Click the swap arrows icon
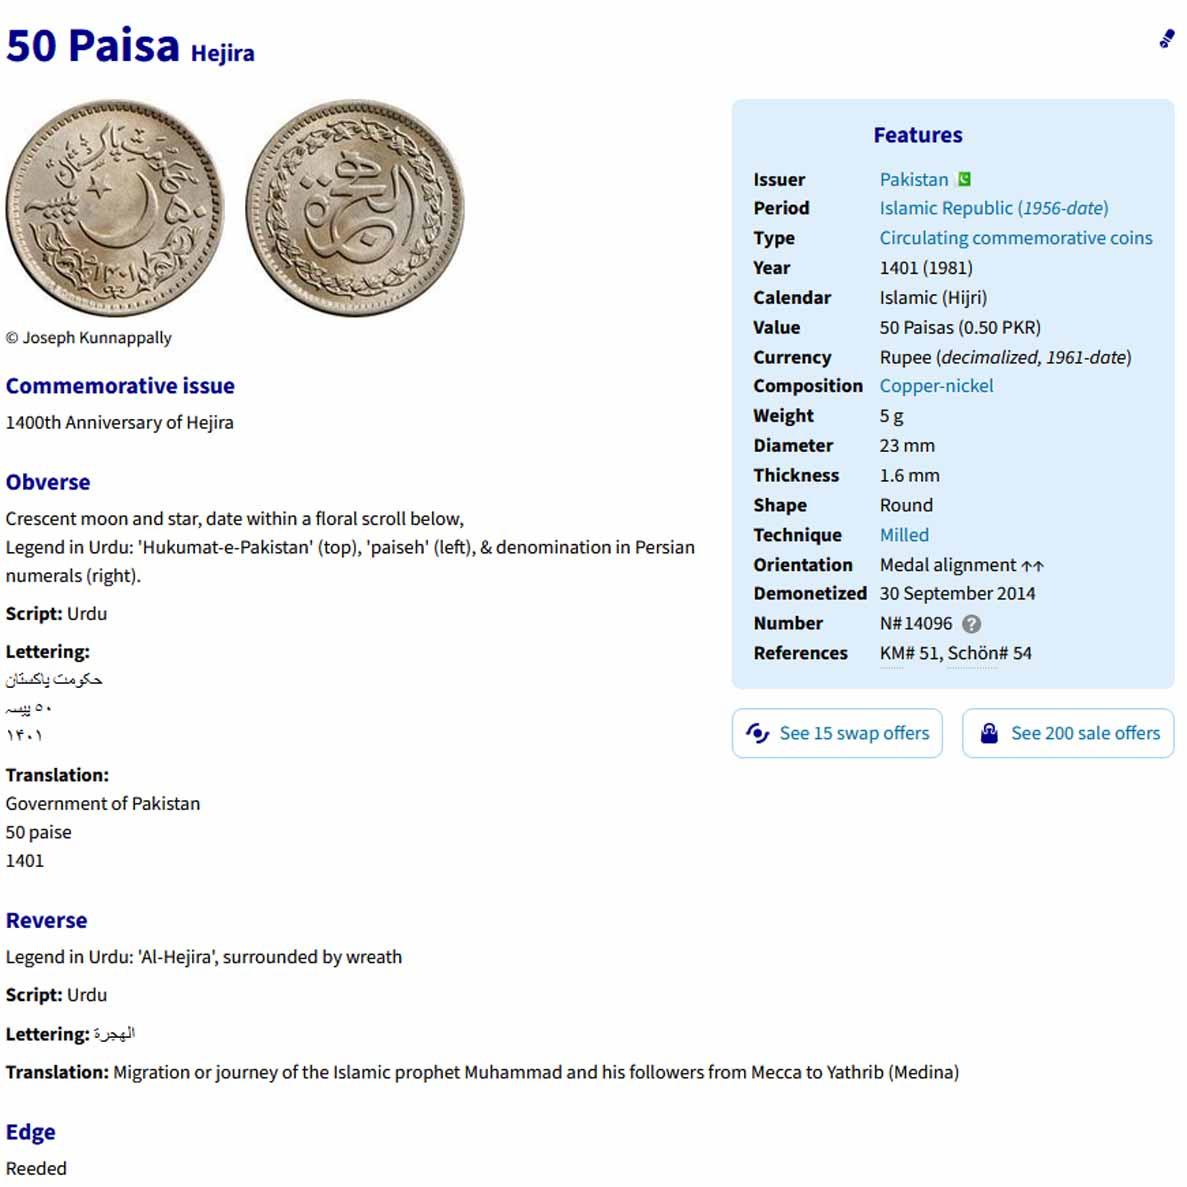Screen dimensions: 1187x1187 757,733
